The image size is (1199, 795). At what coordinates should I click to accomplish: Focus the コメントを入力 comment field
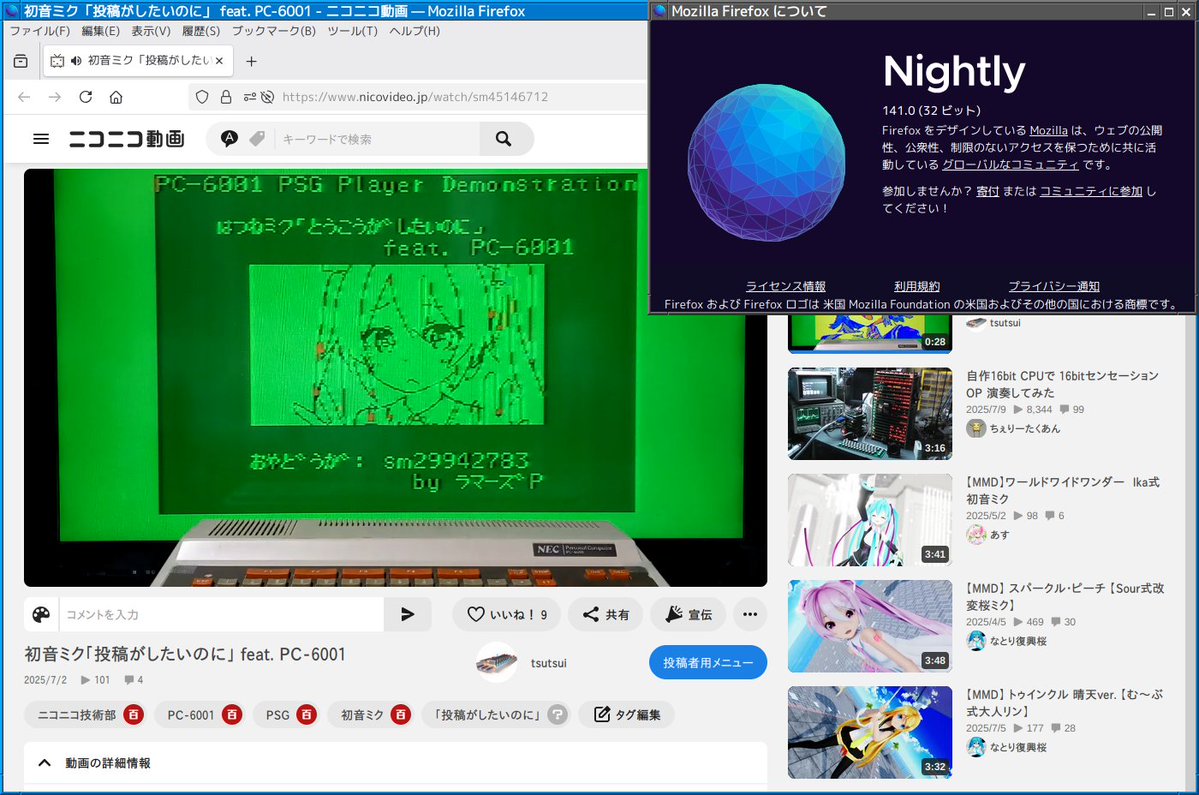pyautogui.click(x=222, y=615)
